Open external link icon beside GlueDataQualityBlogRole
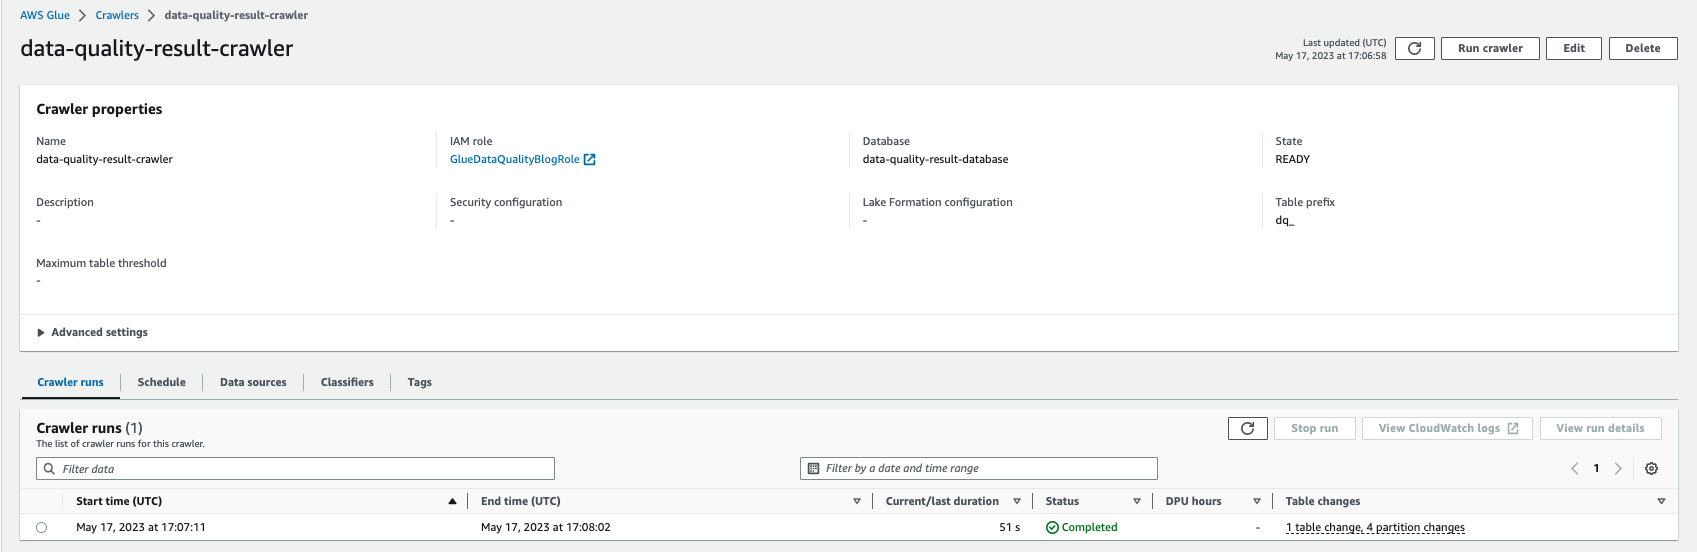 tap(589, 159)
